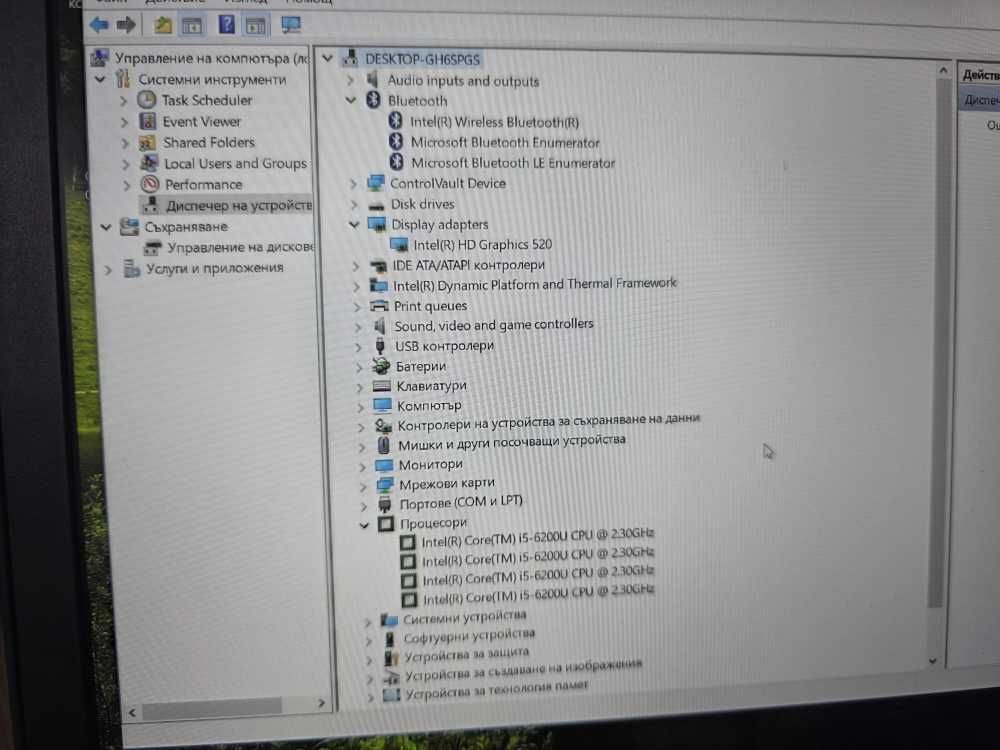Click left pane horizontal scrollbar left arrow
This screenshot has height=750, width=1000.
point(132,712)
